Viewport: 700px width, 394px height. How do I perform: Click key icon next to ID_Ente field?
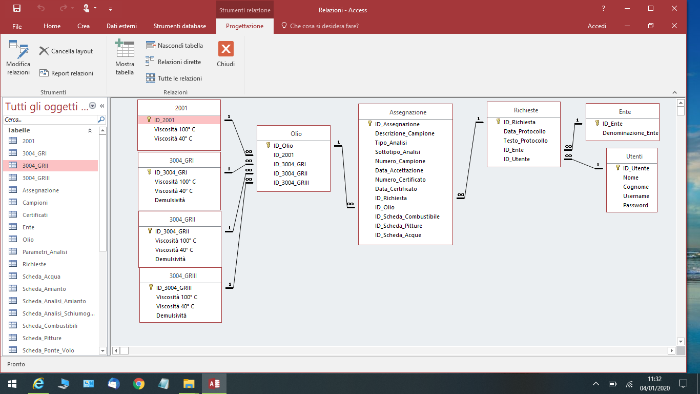[x=597, y=123]
